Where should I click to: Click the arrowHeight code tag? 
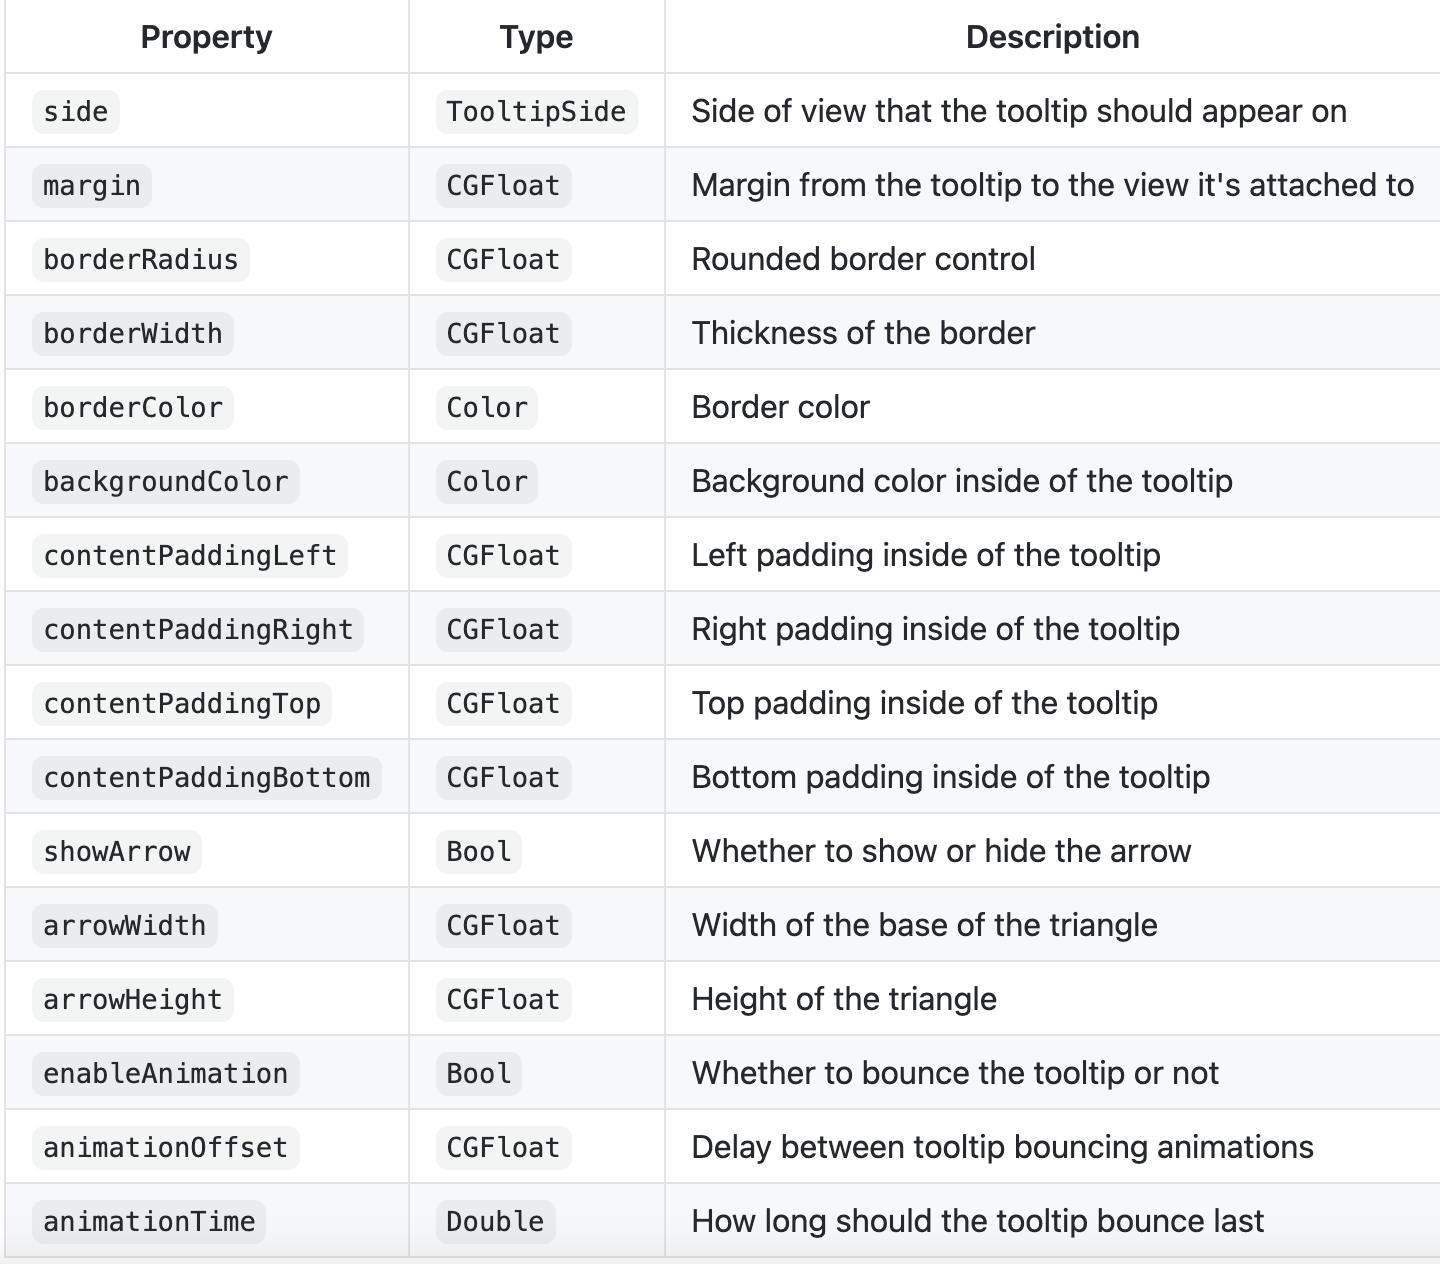coord(133,999)
